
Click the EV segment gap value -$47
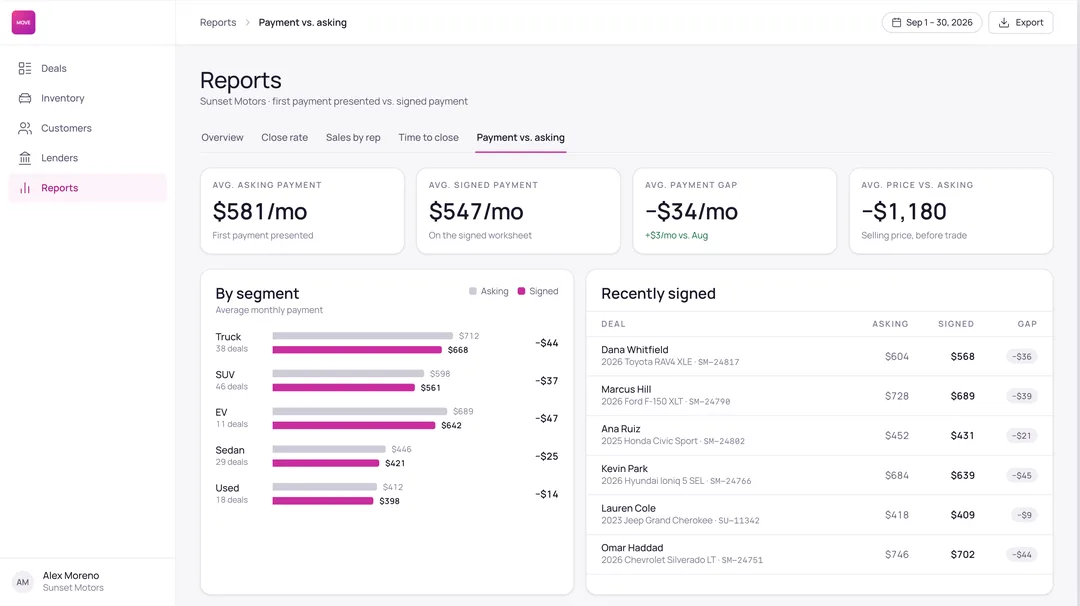(547, 419)
